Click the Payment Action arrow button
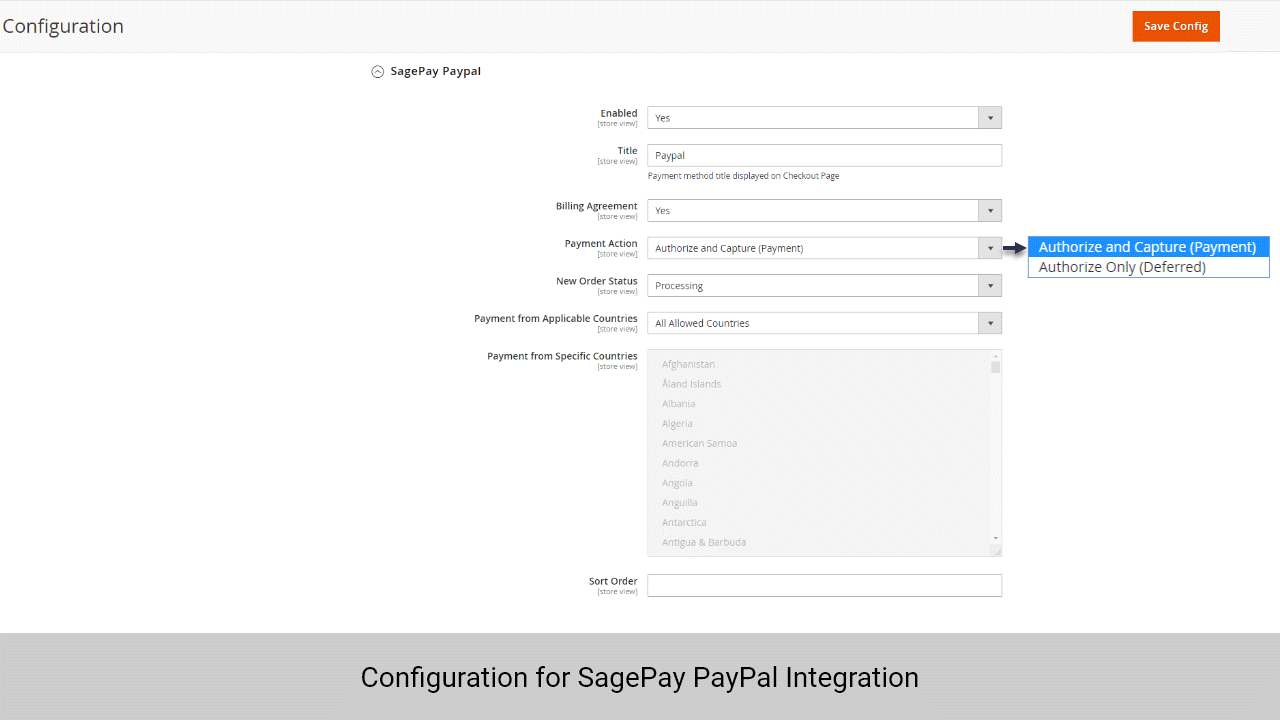The height and width of the screenshot is (720, 1280). tap(990, 248)
